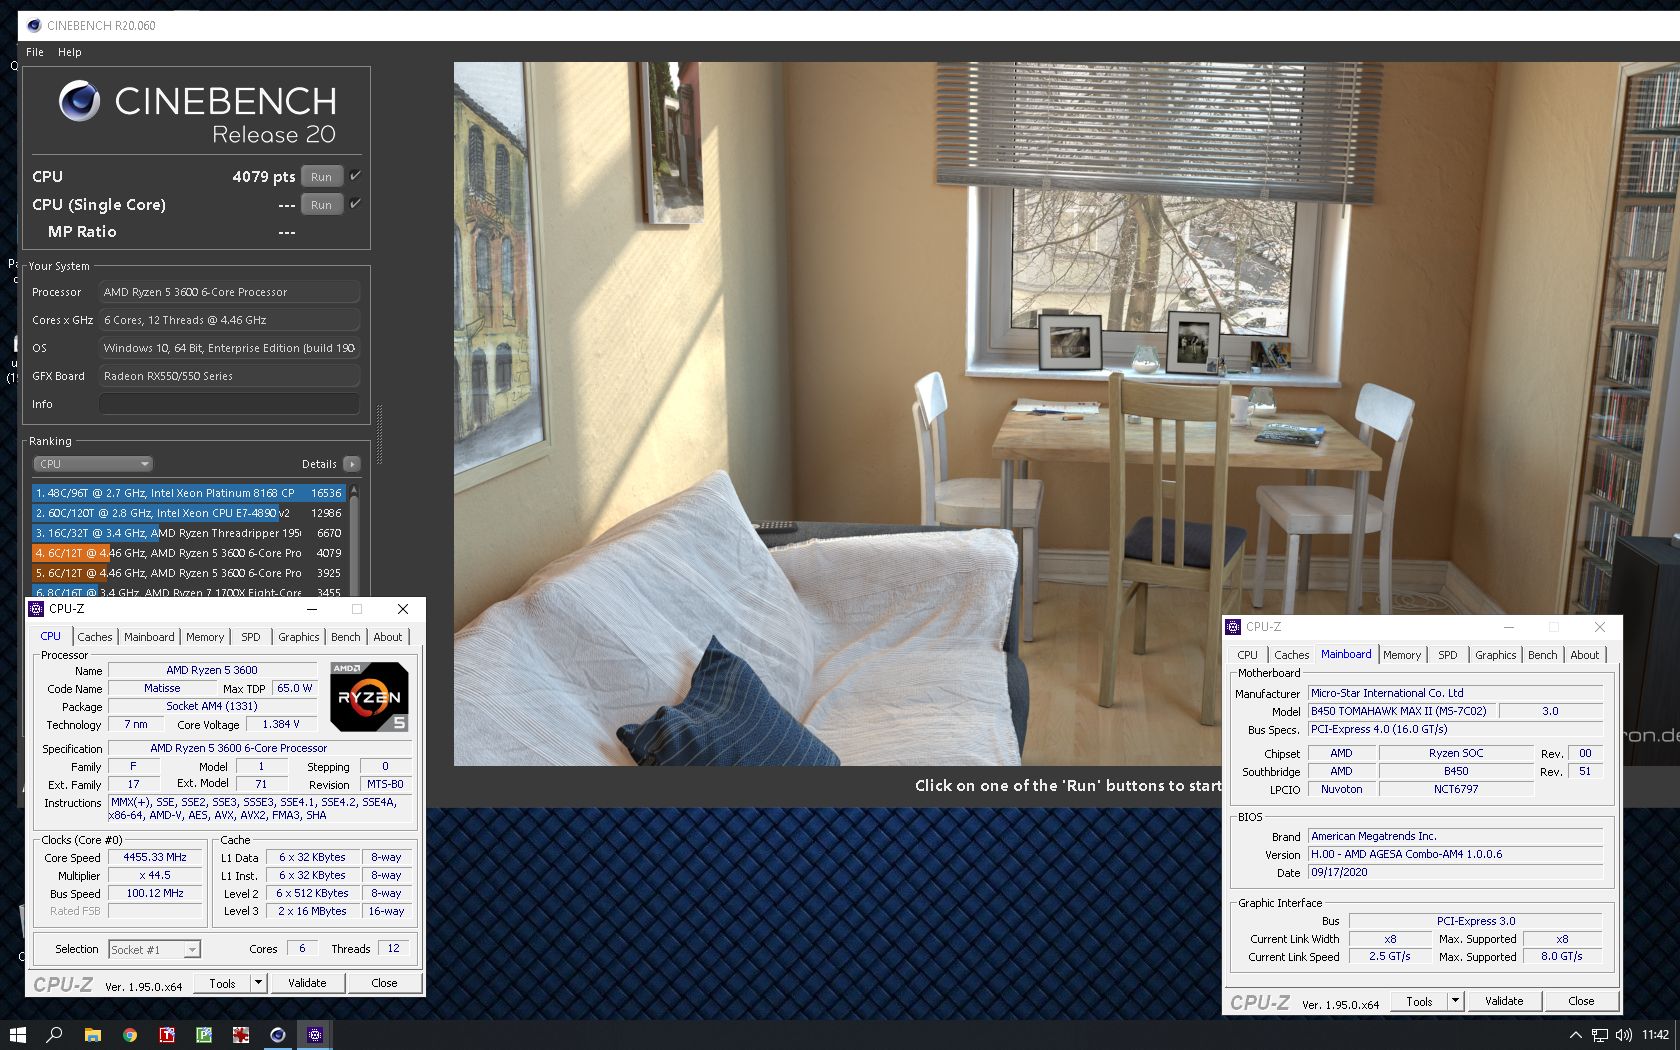Screen dimensions: 1680x1050
Task: Open Google Chrome from the taskbar
Action: point(129,1035)
